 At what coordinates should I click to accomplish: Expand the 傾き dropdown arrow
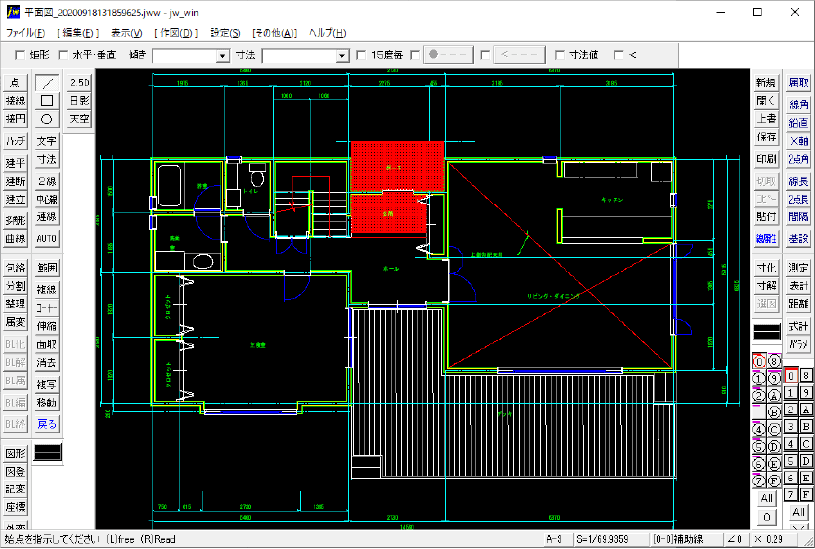point(223,56)
